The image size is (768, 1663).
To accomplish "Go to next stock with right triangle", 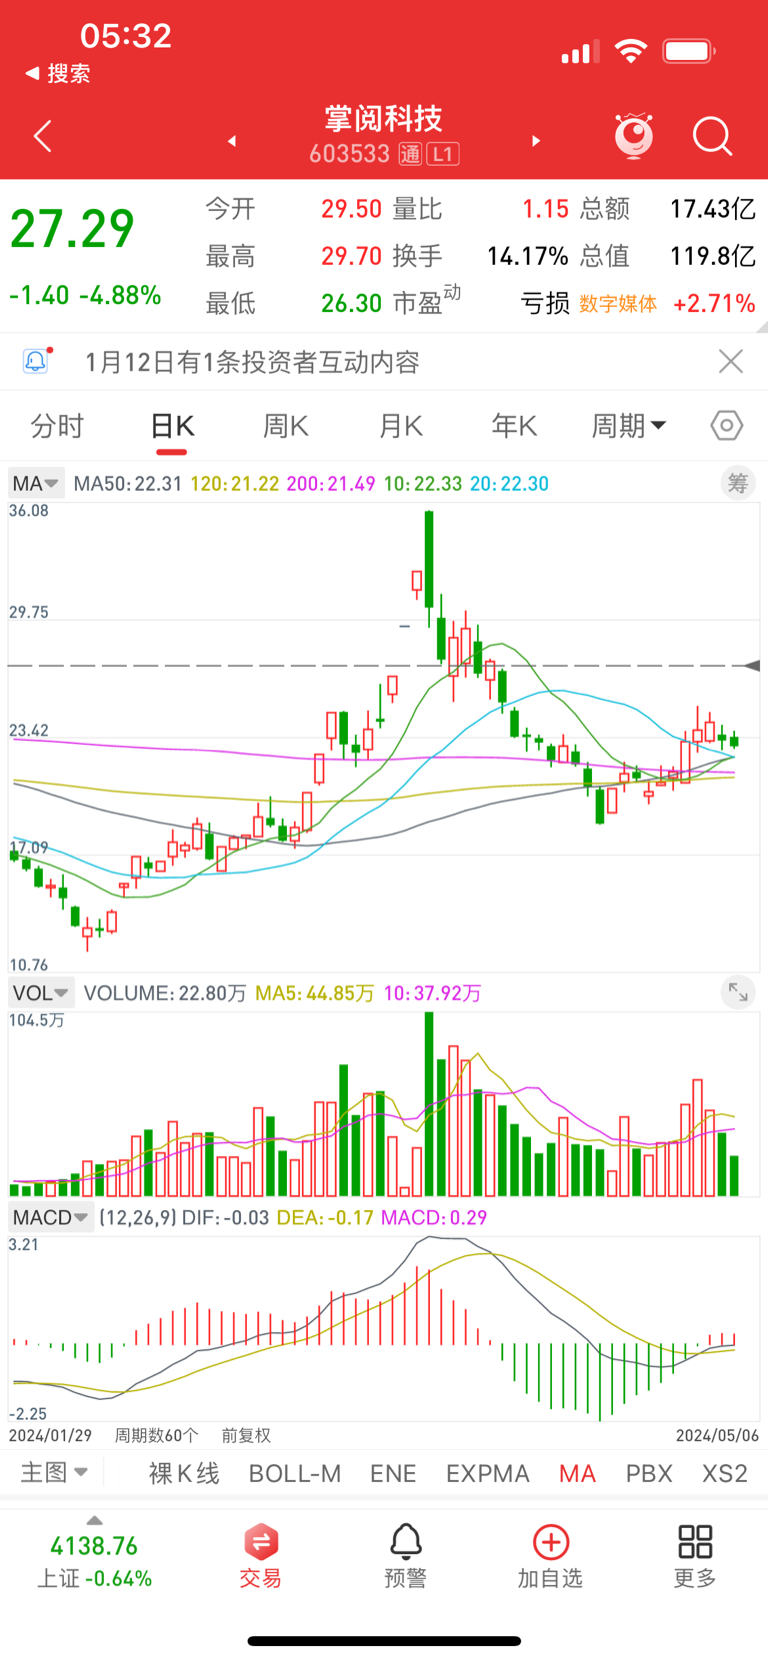I will [x=536, y=141].
